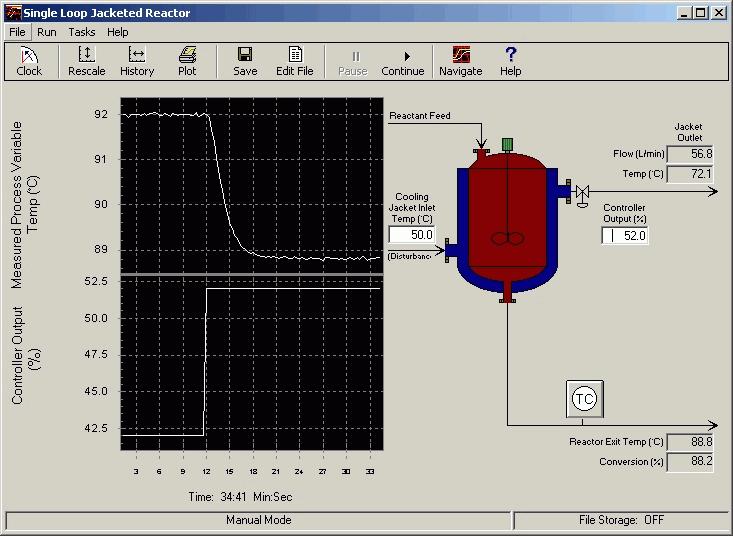Click the Reactor Exit Temp value 88.8

point(690,442)
